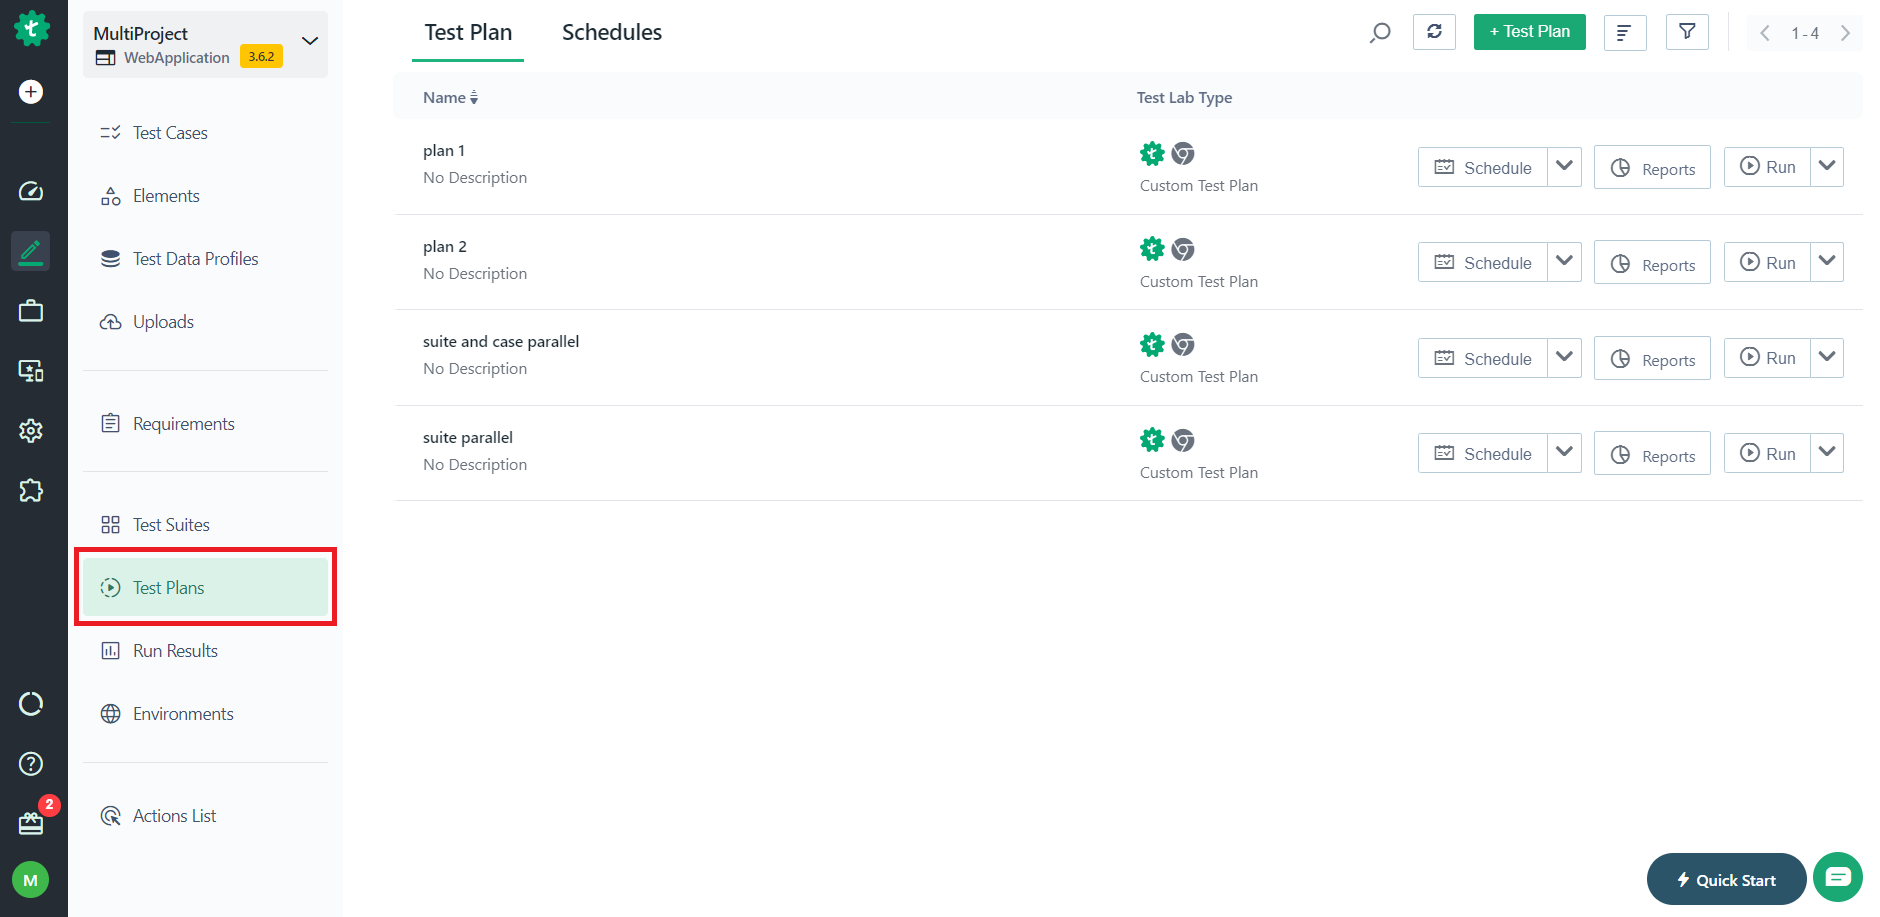Click the Testsigma logo icon
1880x917 pixels.
[32, 28]
